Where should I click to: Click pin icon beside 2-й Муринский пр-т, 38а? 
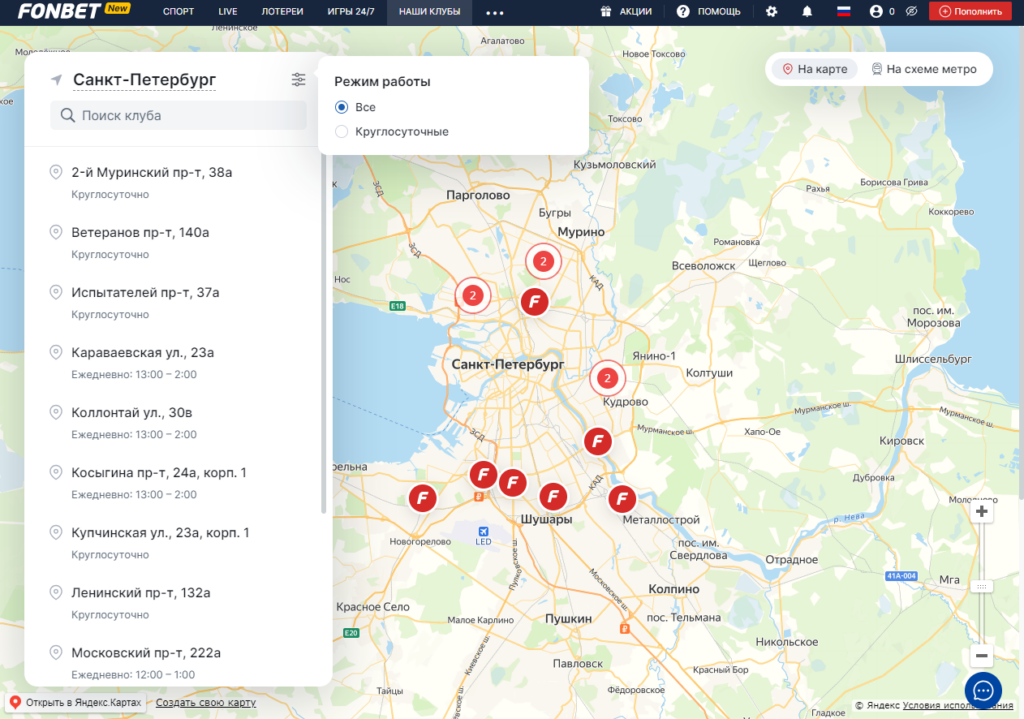click(x=56, y=172)
